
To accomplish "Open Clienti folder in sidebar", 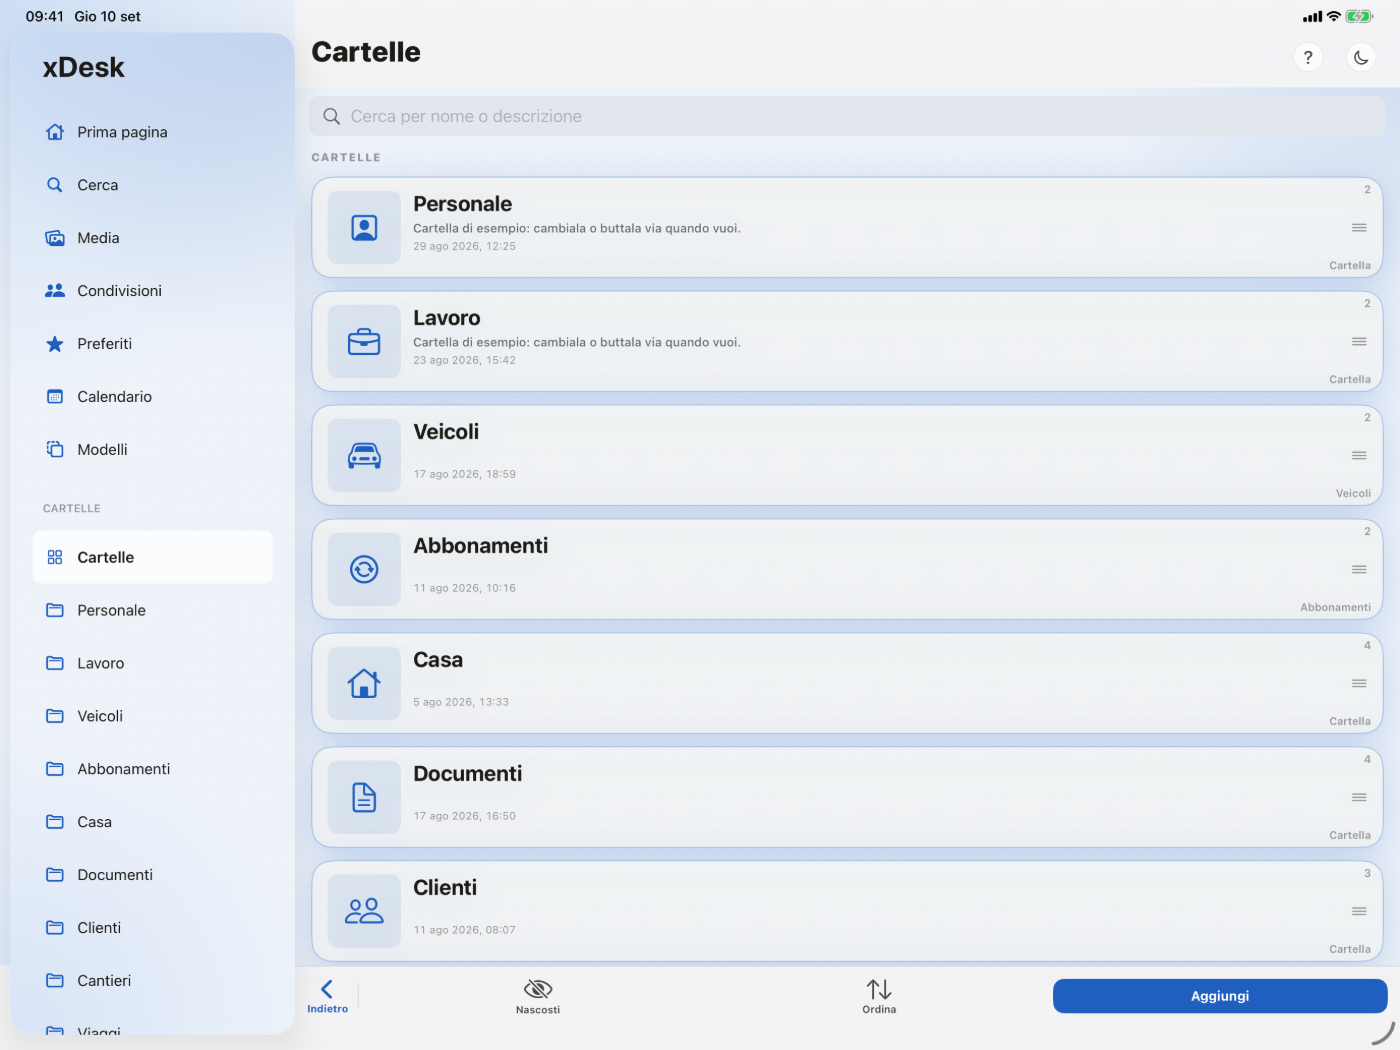I will click(152, 928).
